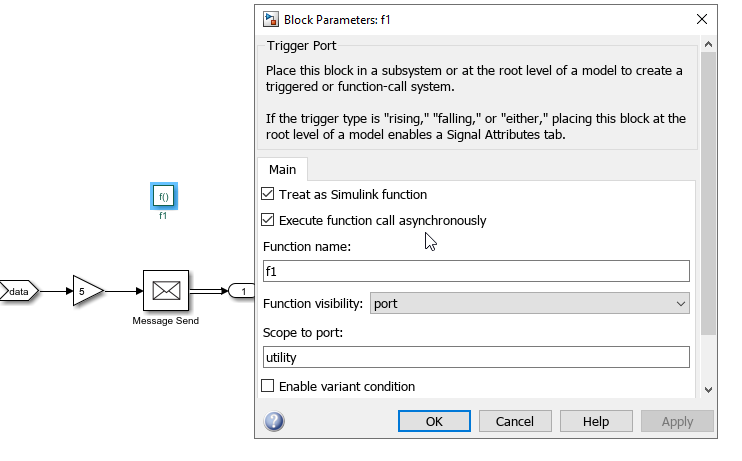Switch to the Main tab
Screen dimensions: 742x461
click(282, 170)
